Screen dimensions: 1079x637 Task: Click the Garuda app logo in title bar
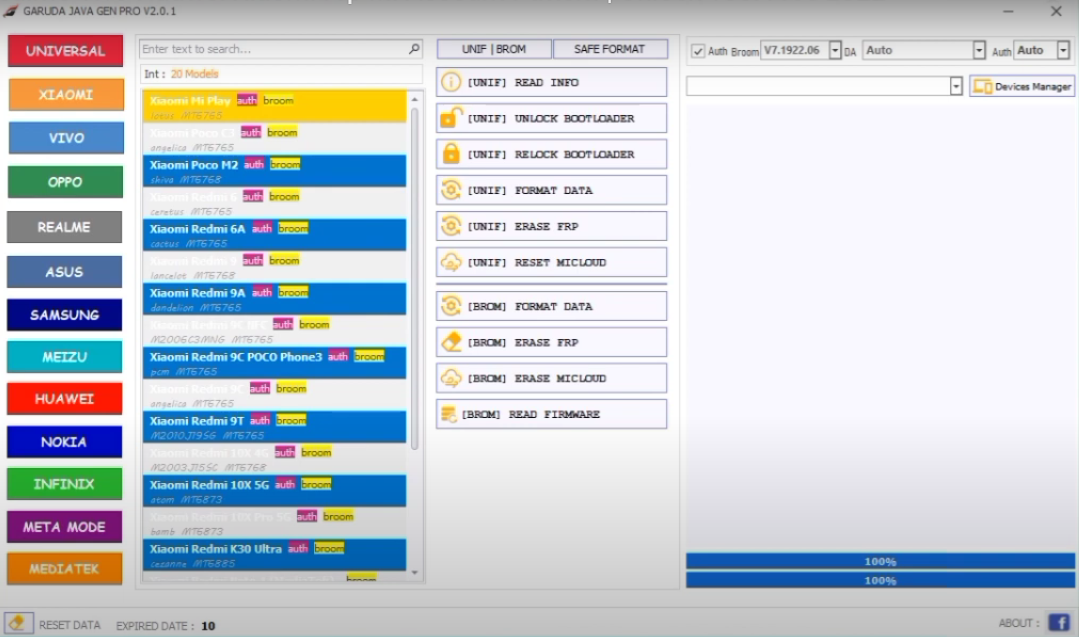(10, 11)
